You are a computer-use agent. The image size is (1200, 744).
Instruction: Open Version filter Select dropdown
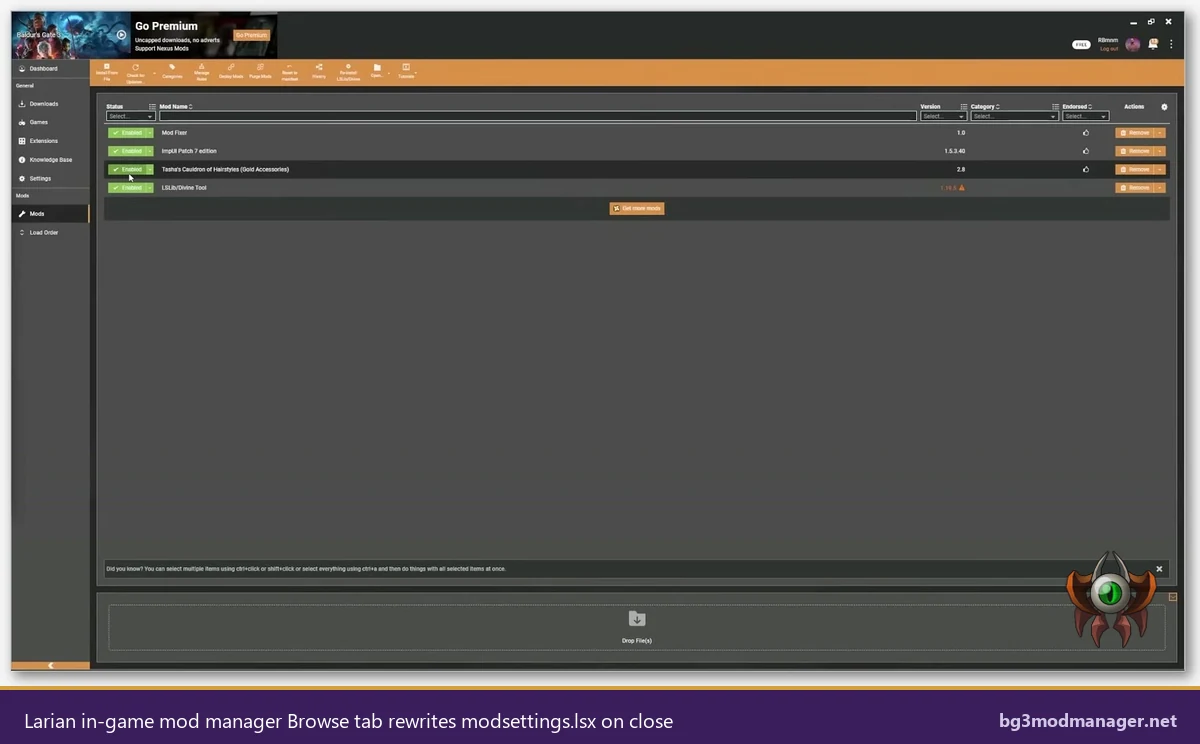tap(944, 116)
